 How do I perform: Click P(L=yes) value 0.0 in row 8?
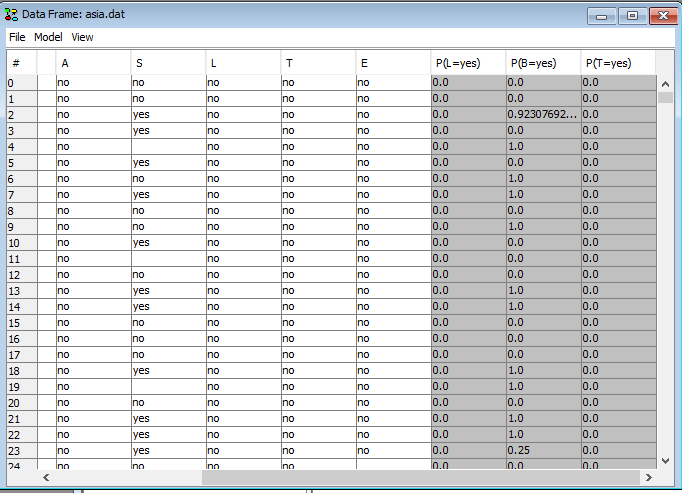pyautogui.click(x=468, y=211)
